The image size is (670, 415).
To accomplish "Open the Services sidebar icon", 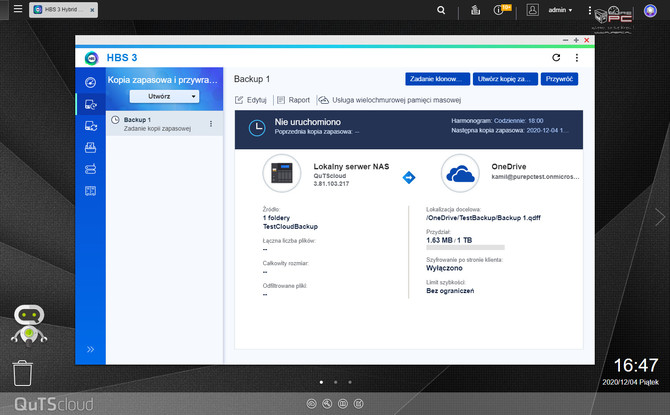I will point(91,191).
